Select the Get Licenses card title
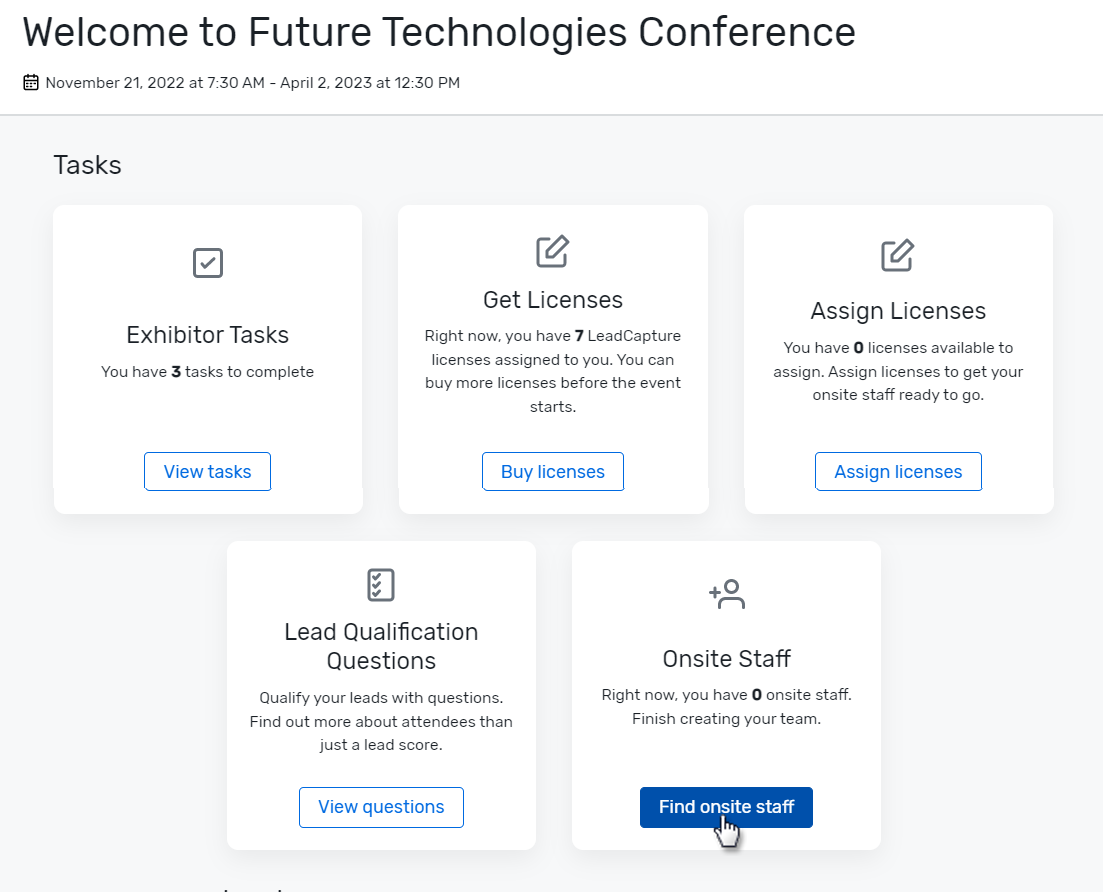The image size is (1103, 892). (x=552, y=300)
